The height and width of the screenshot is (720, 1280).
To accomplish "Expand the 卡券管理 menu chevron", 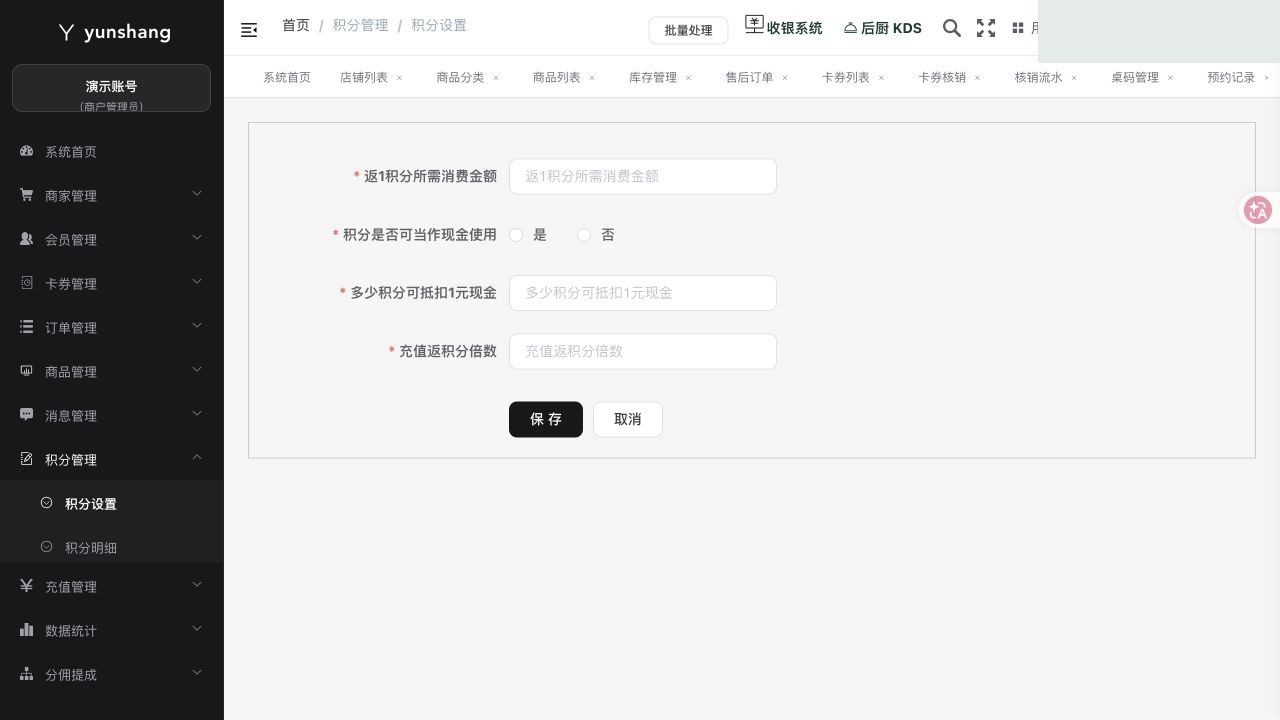I will [x=197, y=282].
